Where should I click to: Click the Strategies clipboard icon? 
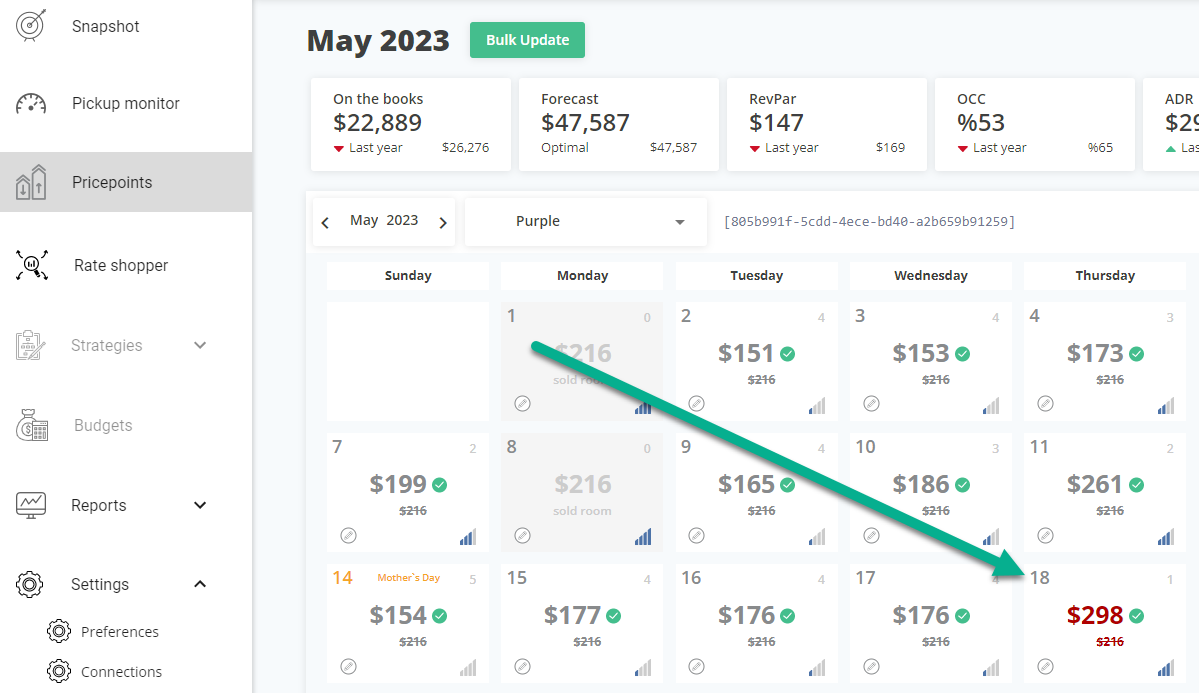point(31,345)
